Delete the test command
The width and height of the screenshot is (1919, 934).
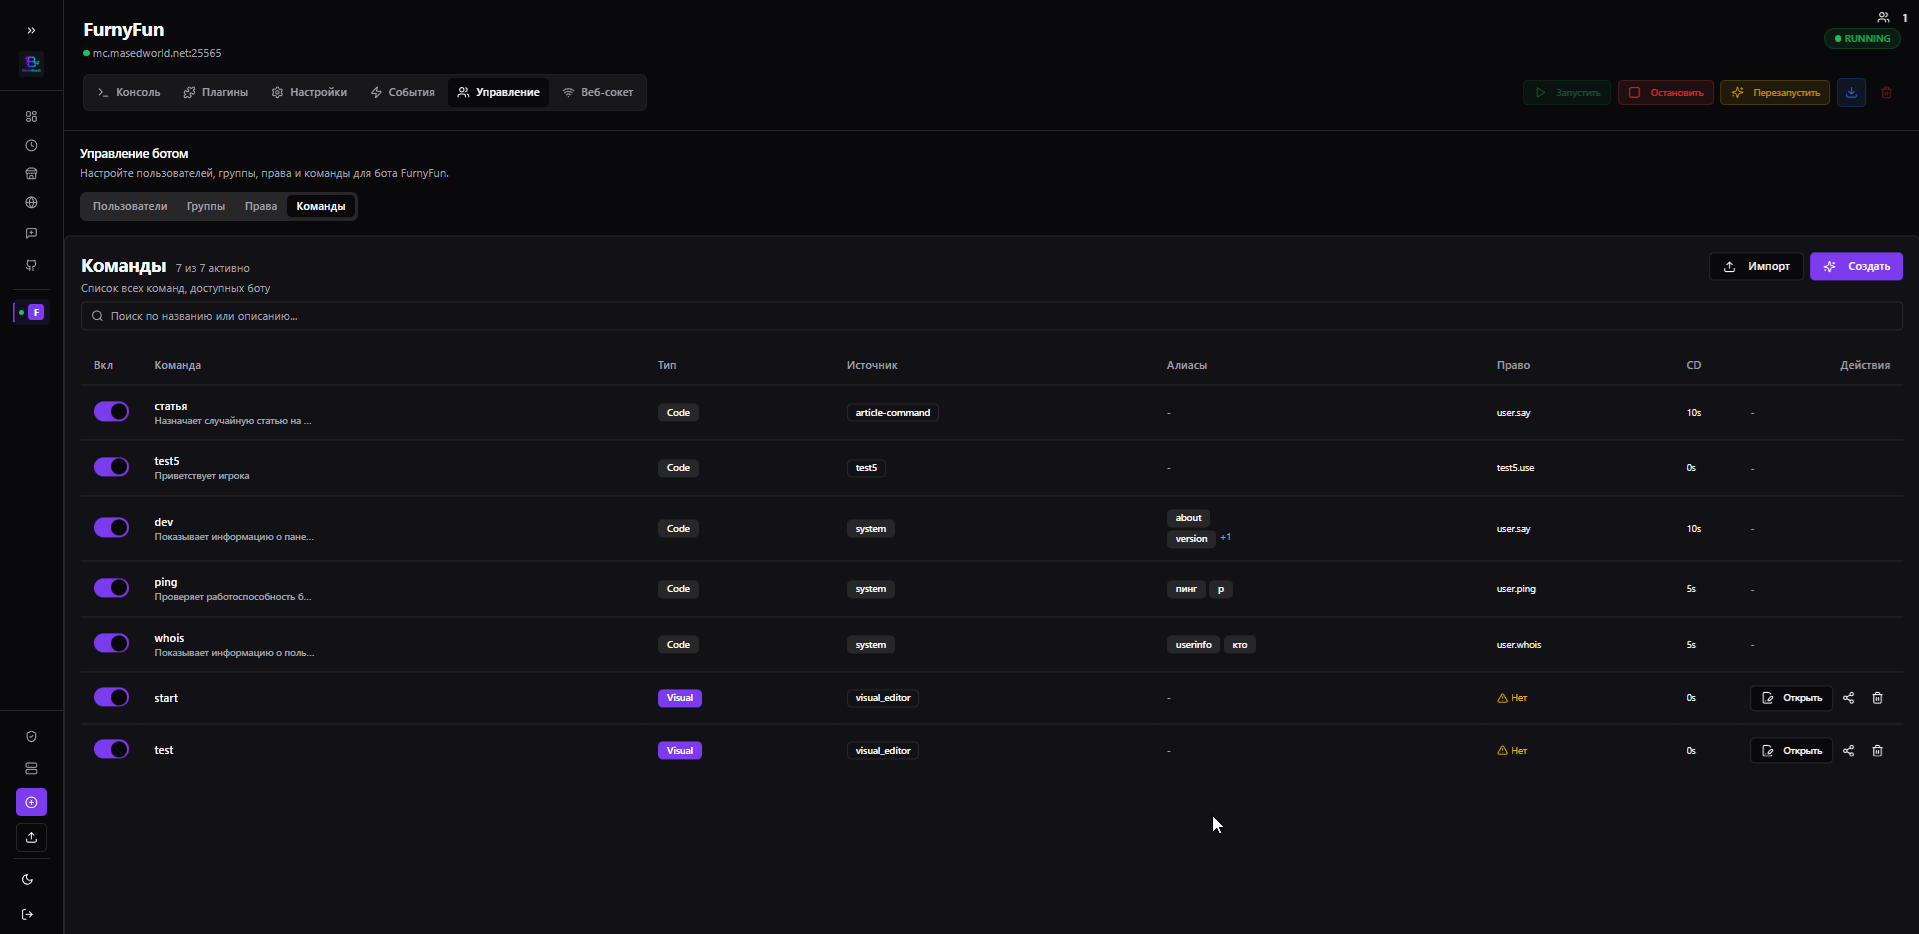1877,751
